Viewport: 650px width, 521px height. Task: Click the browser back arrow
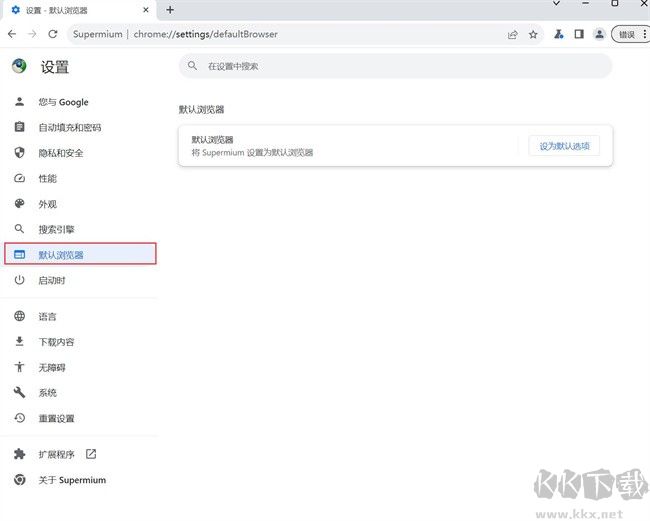(x=12, y=34)
